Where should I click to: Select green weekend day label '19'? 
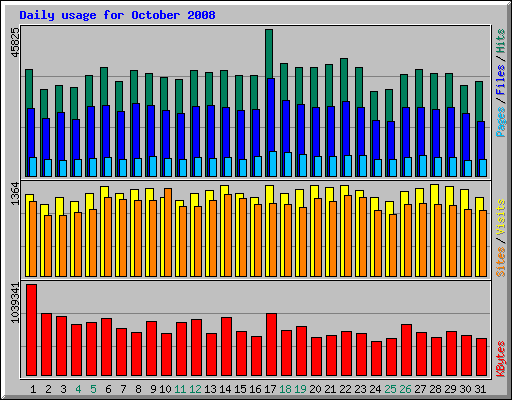point(301,389)
